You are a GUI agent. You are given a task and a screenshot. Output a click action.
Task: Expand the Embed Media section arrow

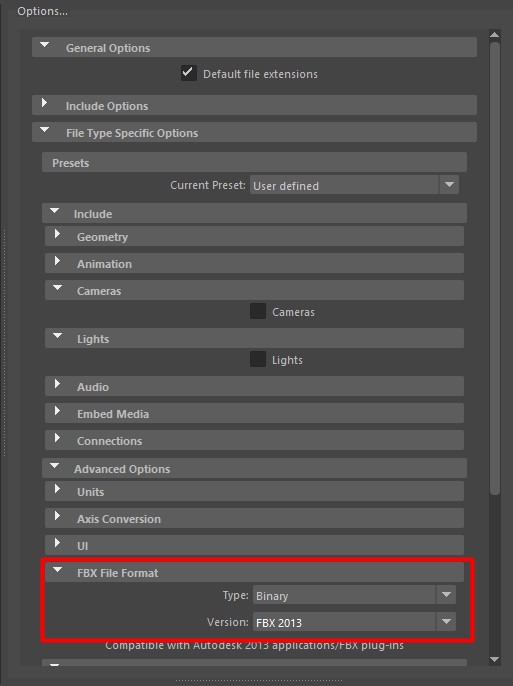(x=57, y=411)
